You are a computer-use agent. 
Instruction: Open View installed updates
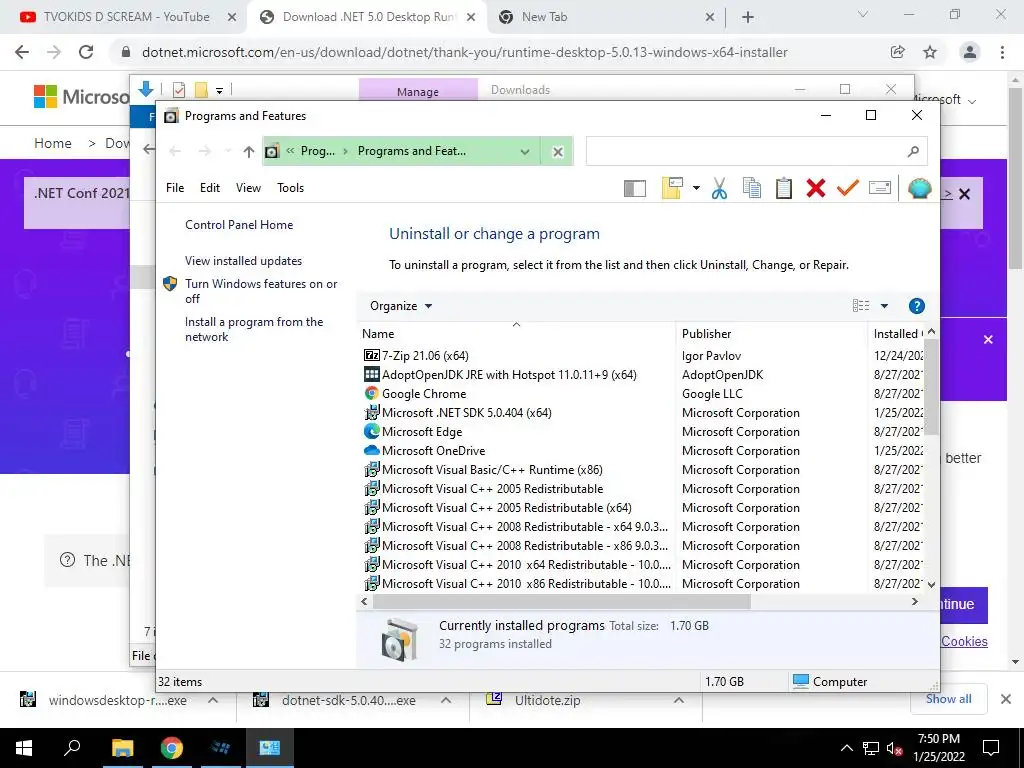pyautogui.click(x=244, y=261)
